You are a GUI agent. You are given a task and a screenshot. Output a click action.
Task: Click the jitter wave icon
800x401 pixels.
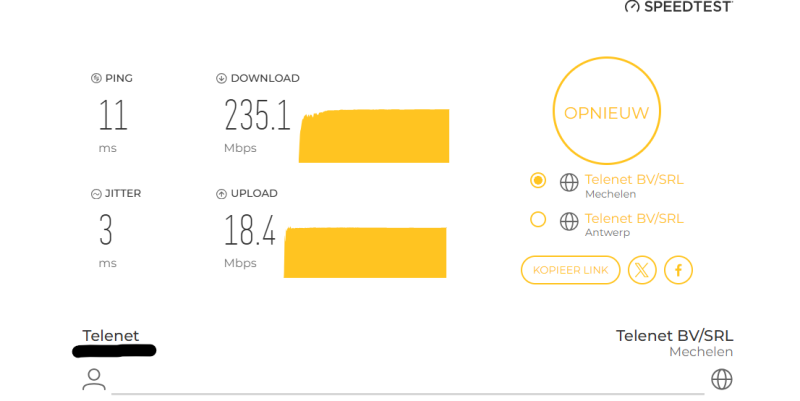(x=96, y=194)
